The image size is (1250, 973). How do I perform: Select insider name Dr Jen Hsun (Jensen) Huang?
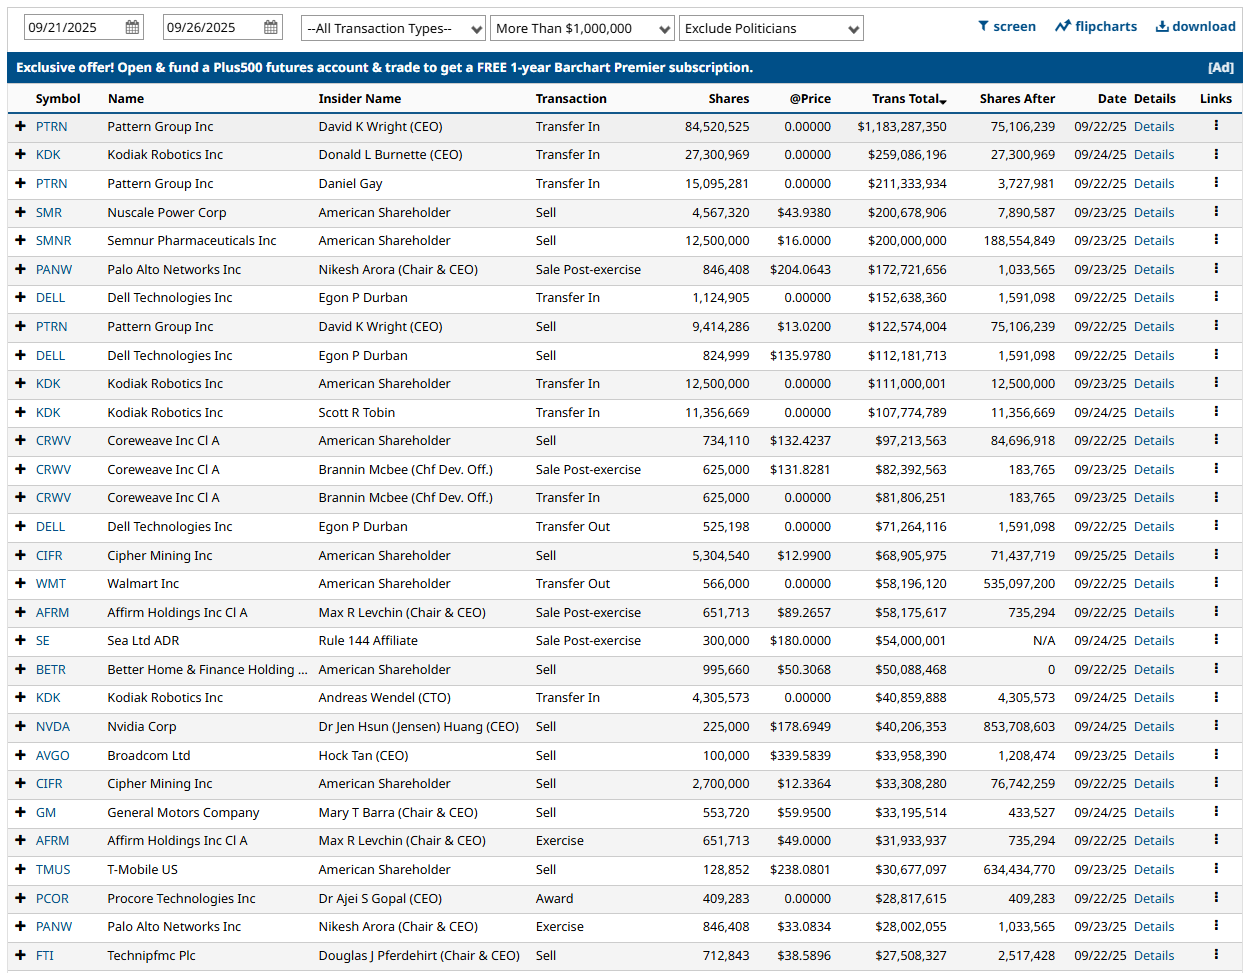(419, 727)
